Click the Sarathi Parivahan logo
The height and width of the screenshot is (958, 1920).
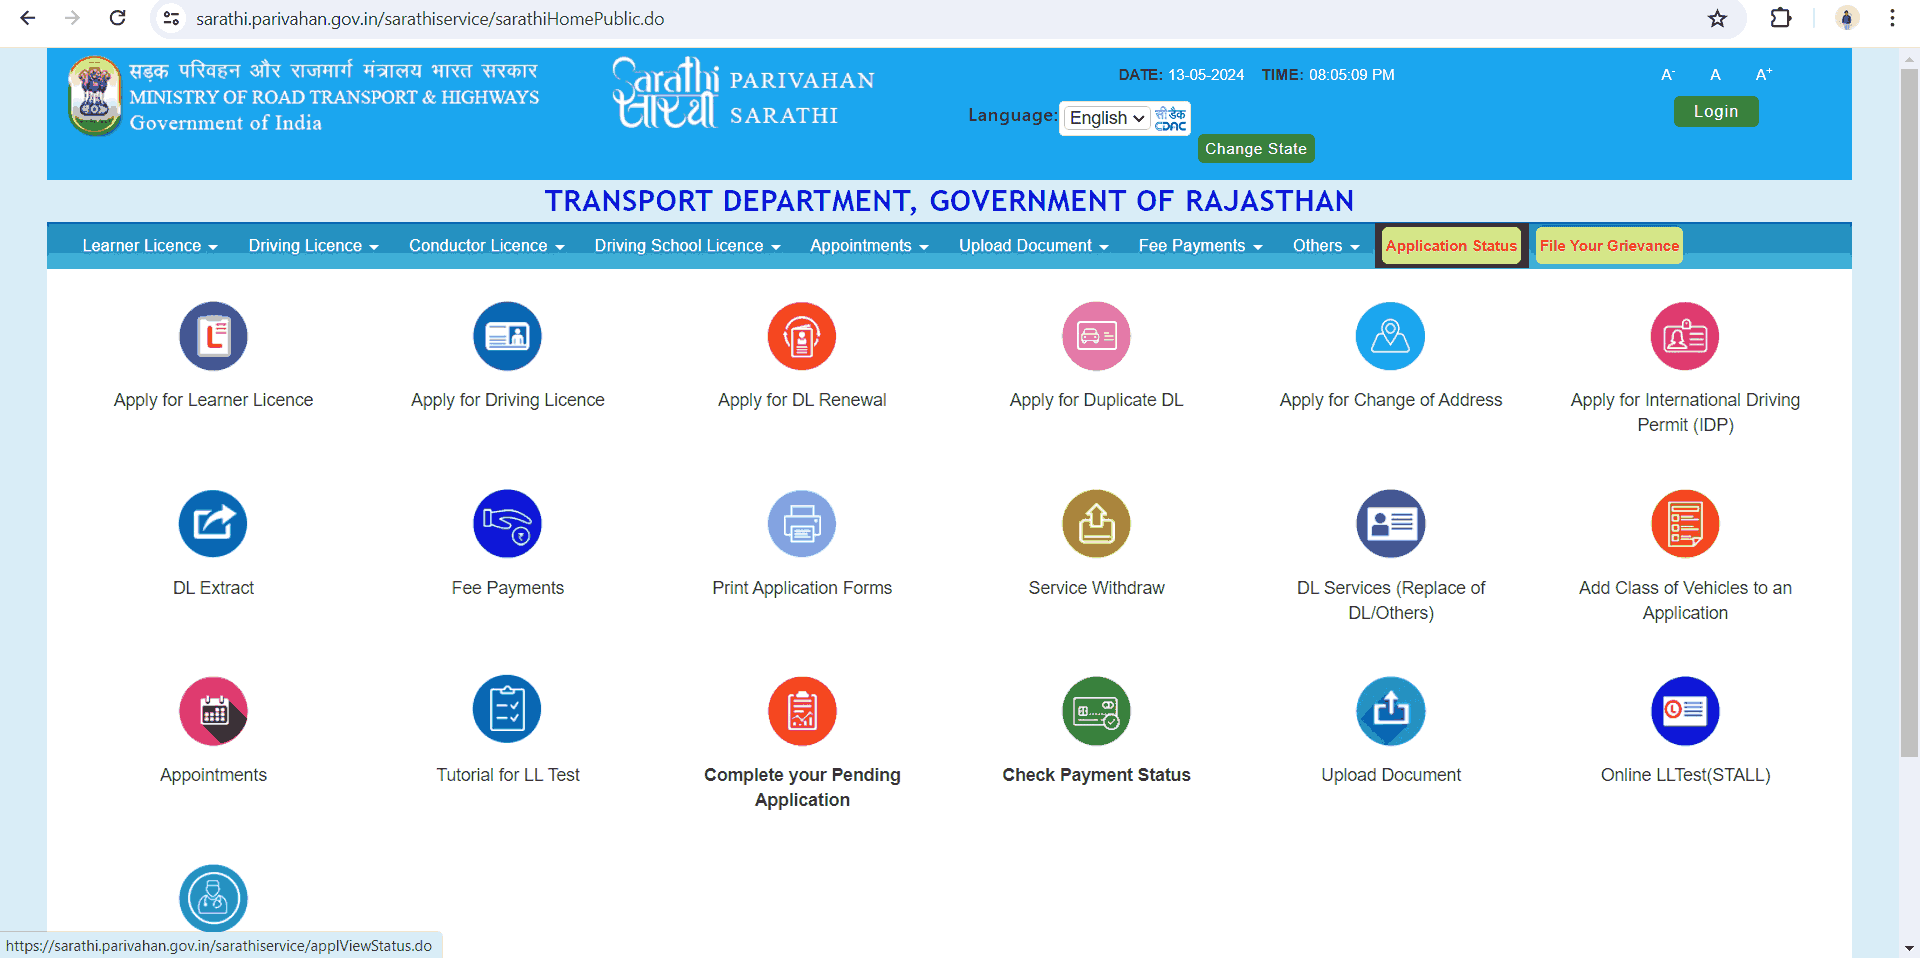click(x=743, y=93)
